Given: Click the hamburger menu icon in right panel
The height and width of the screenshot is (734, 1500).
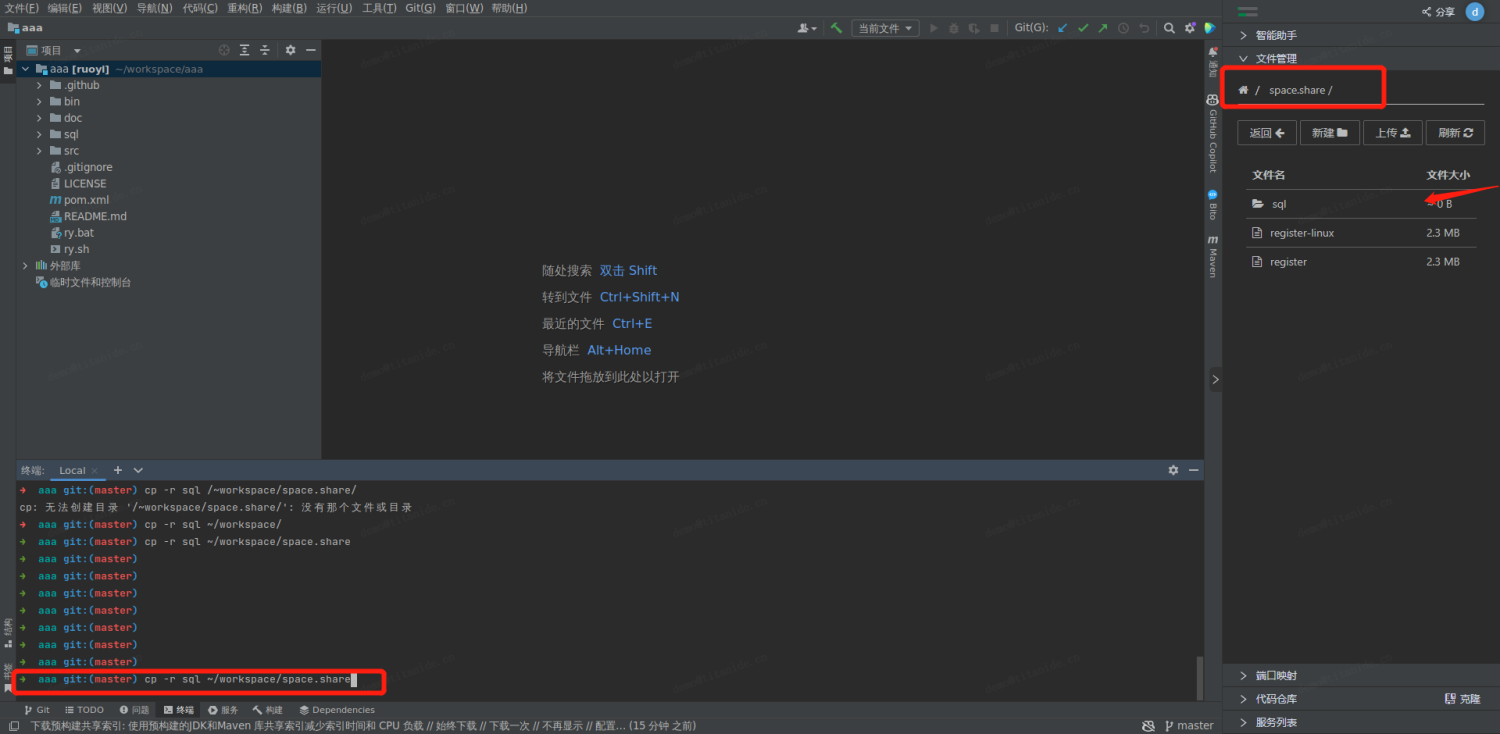Looking at the screenshot, I should pos(1247,11).
